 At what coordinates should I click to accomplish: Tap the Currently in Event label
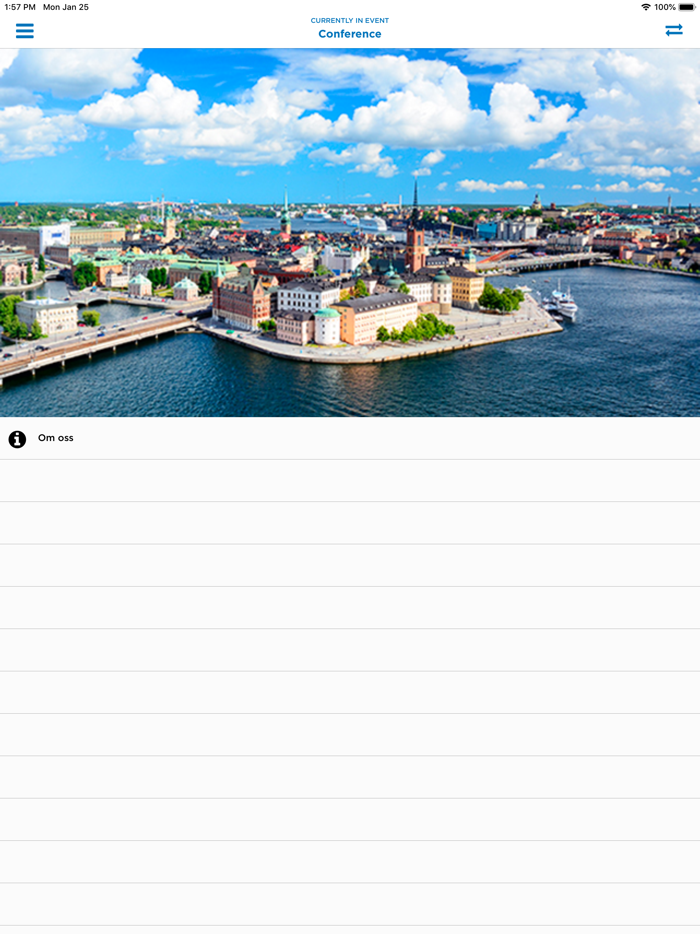350,20
